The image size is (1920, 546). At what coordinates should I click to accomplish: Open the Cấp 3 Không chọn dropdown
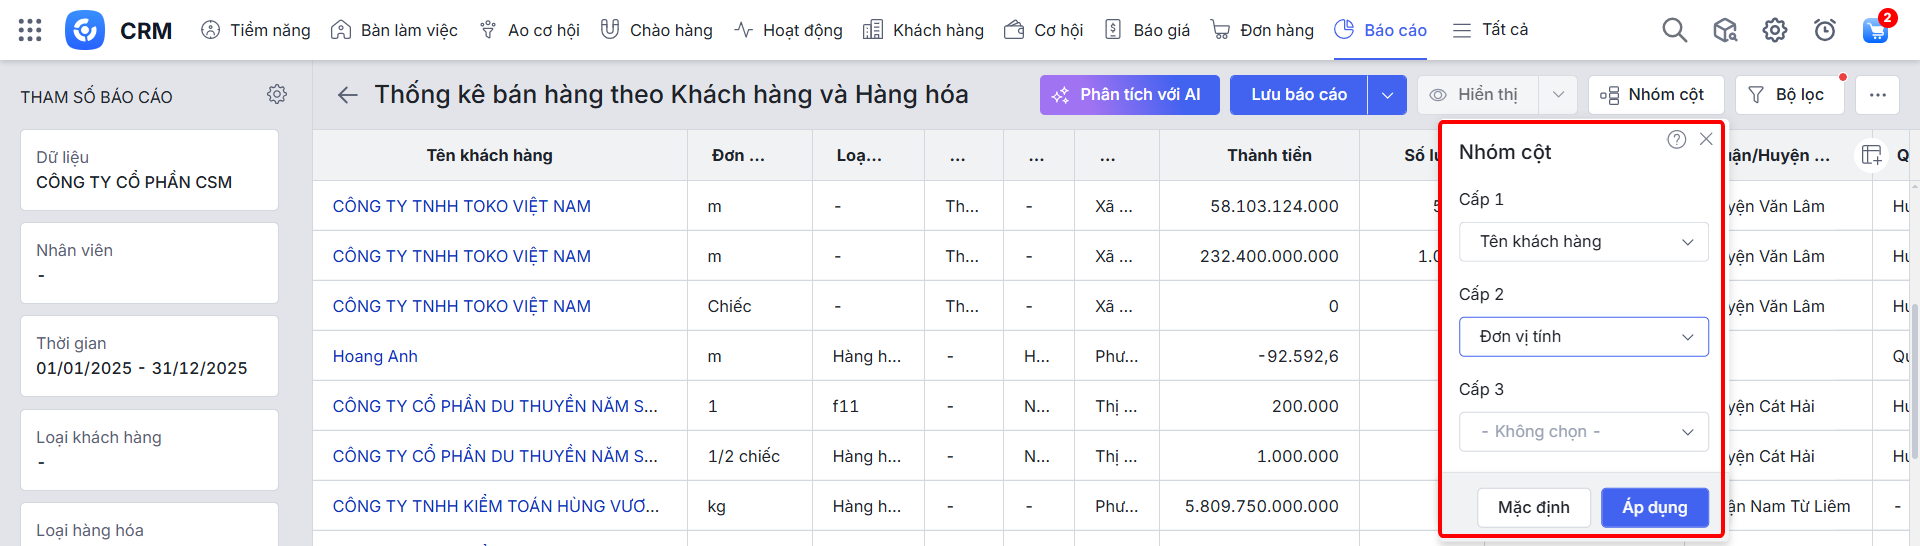(1583, 432)
